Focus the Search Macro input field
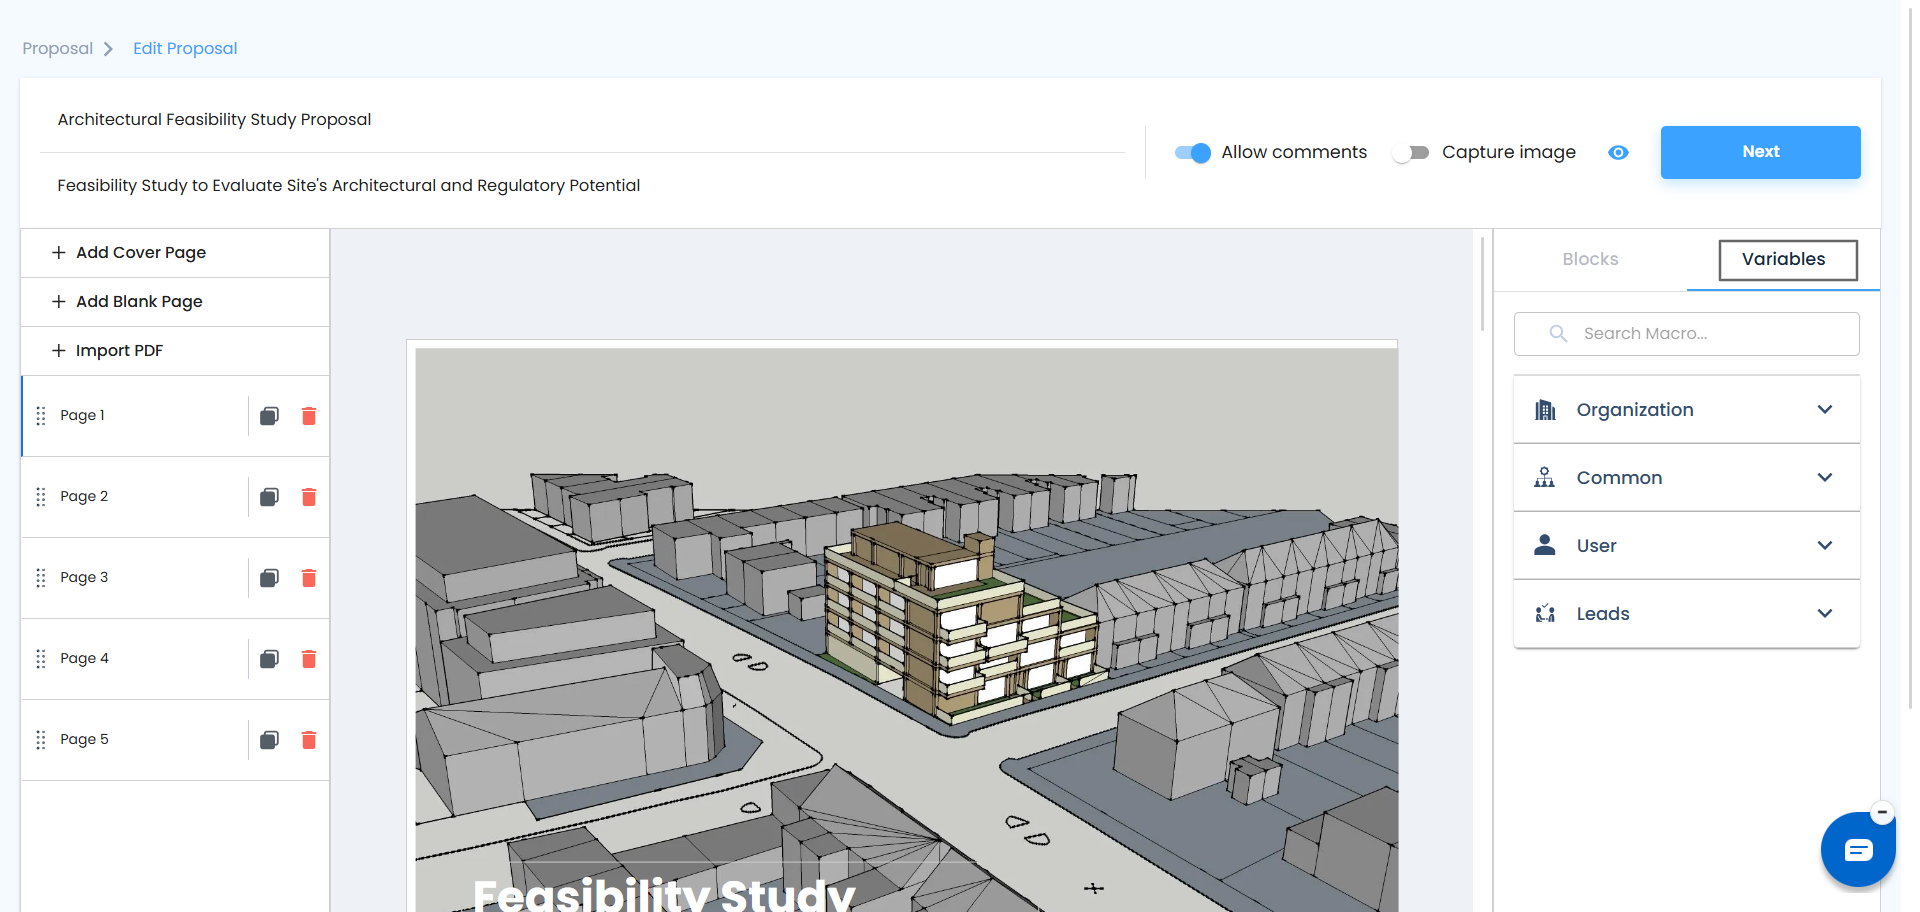Viewport: 1920px width, 912px height. point(1687,334)
